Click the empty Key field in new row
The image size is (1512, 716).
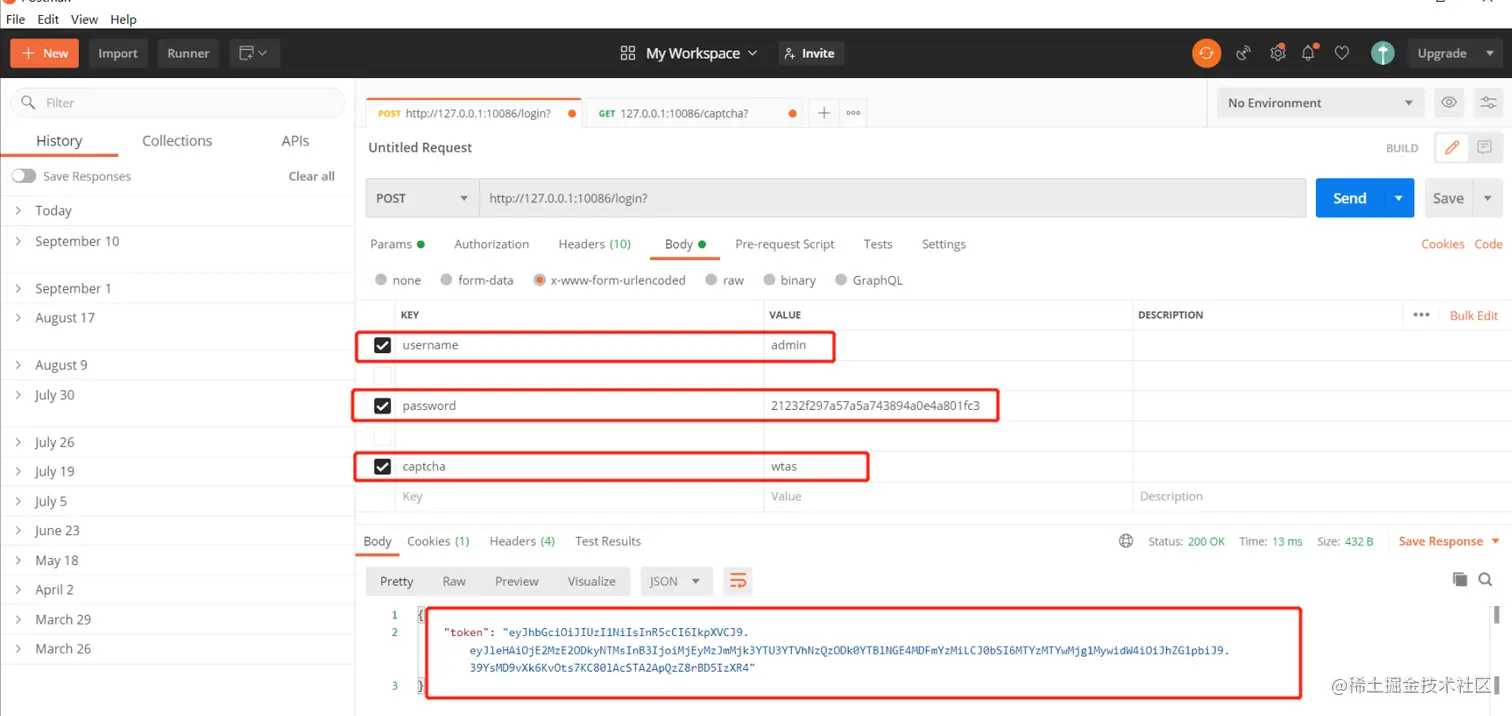580,496
